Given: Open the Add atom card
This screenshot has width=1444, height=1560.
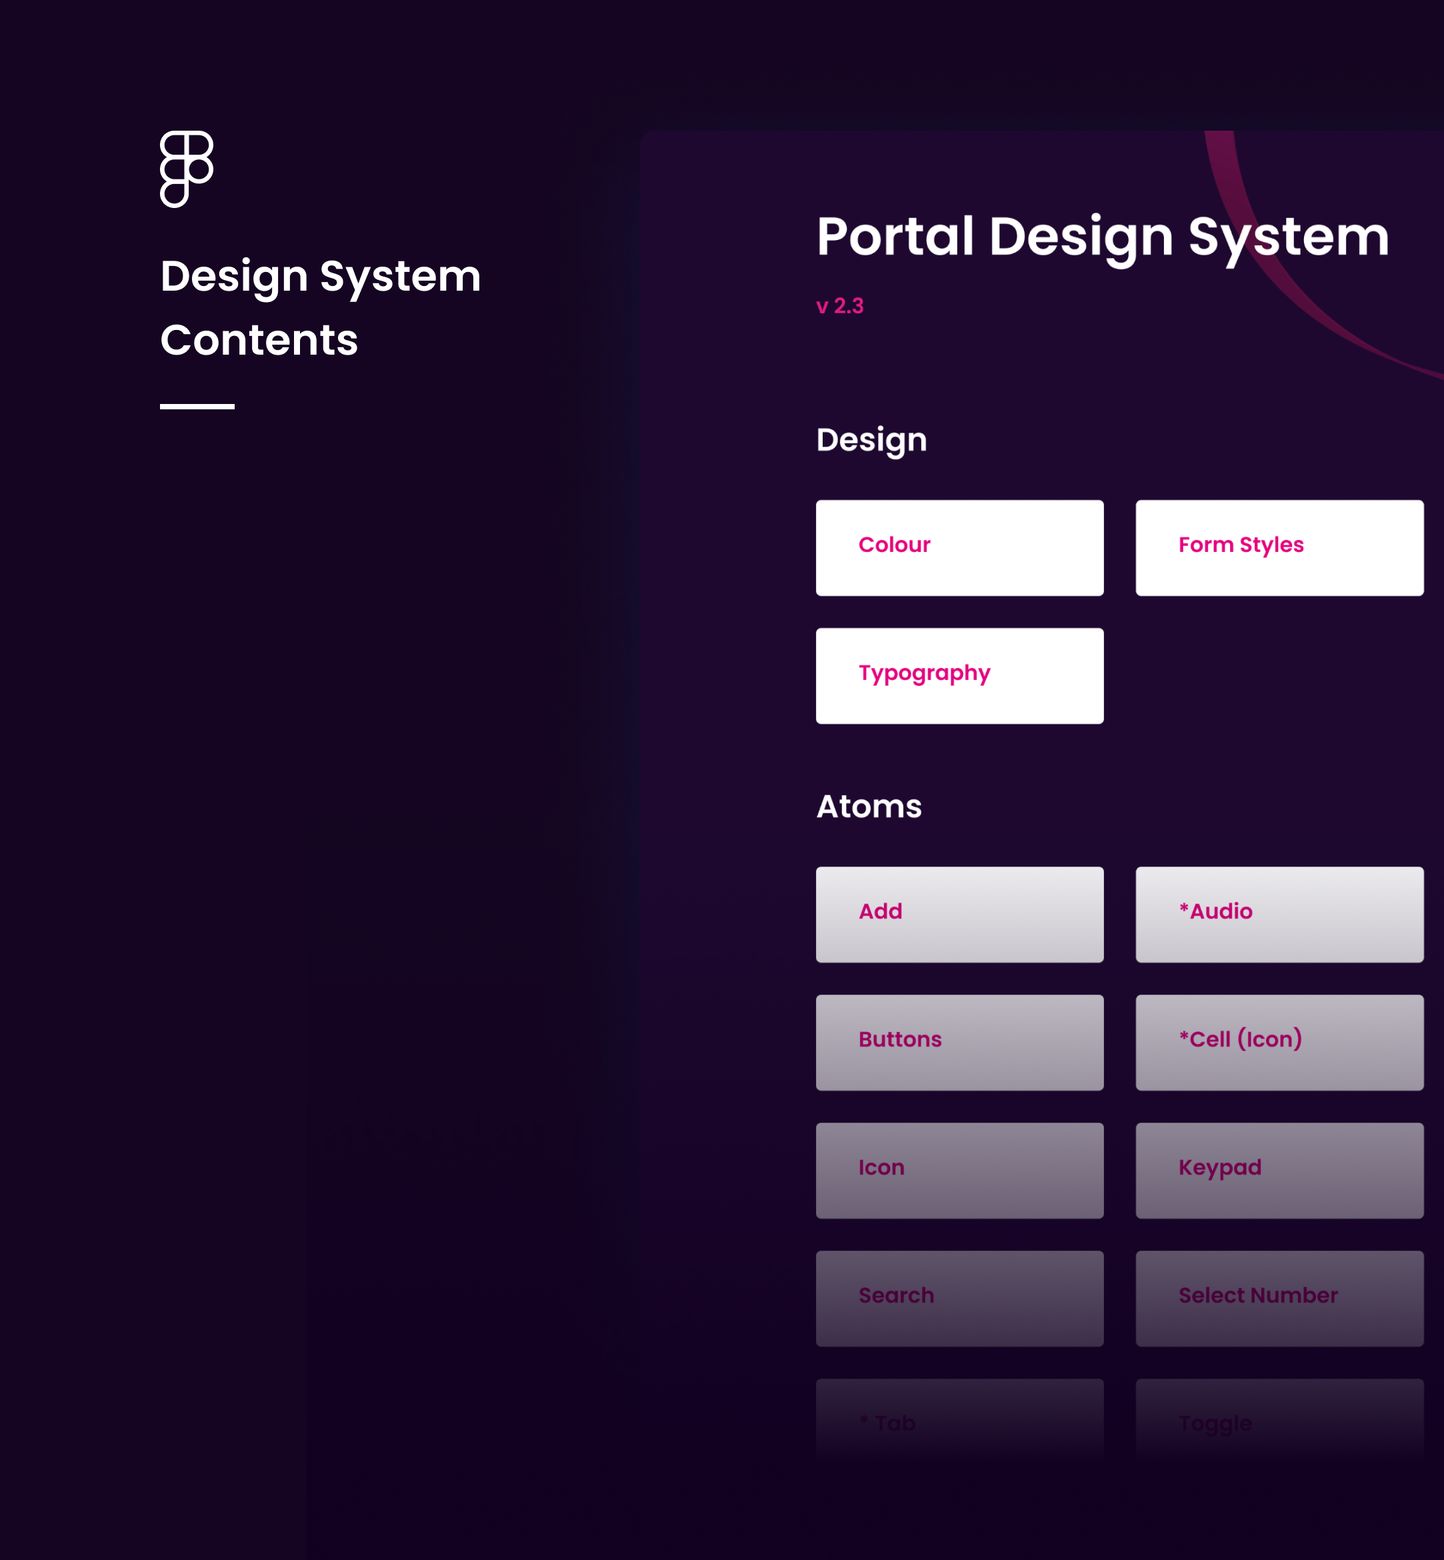Looking at the screenshot, I should pos(959,912).
